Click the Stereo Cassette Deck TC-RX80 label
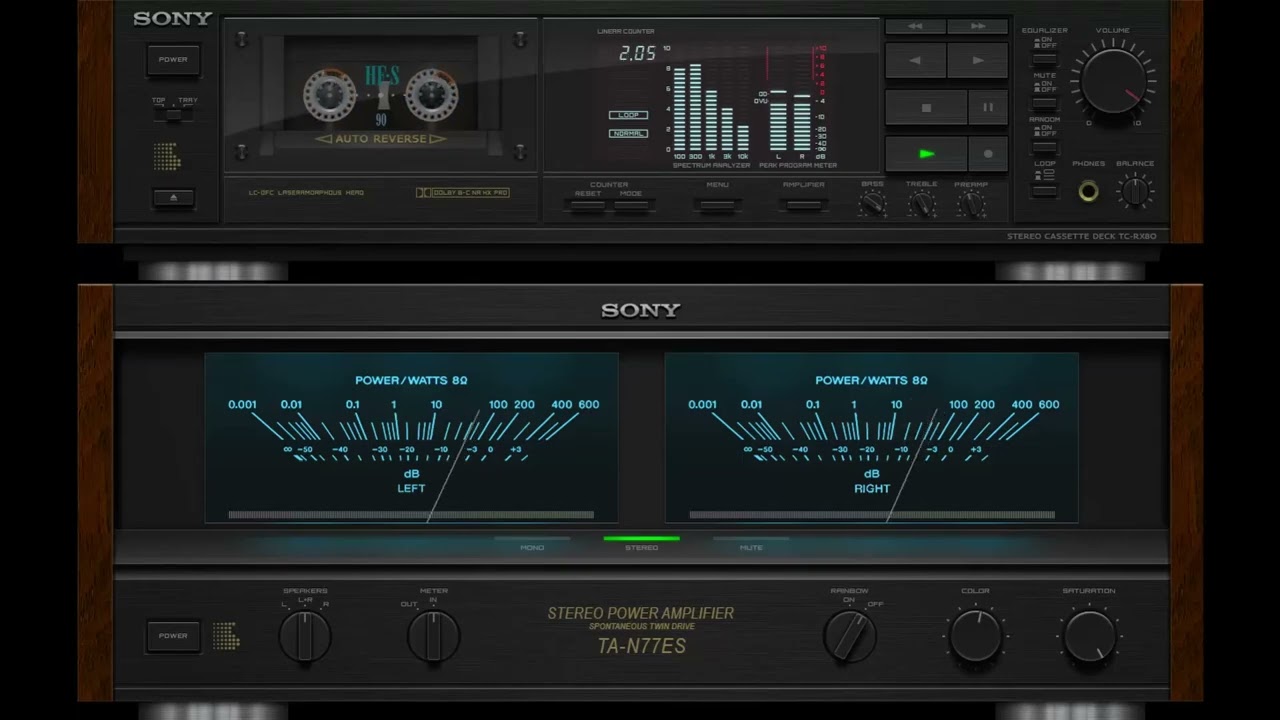The image size is (1280, 720). [x=1081, y=236]
